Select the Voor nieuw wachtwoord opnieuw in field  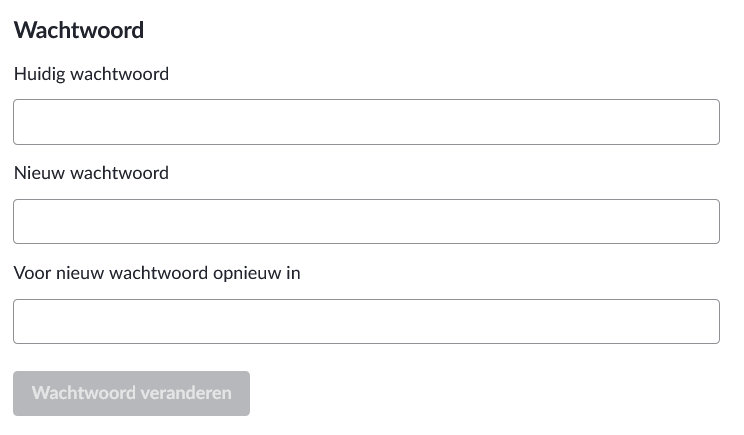pyautogui.click(x=366, y=322)
